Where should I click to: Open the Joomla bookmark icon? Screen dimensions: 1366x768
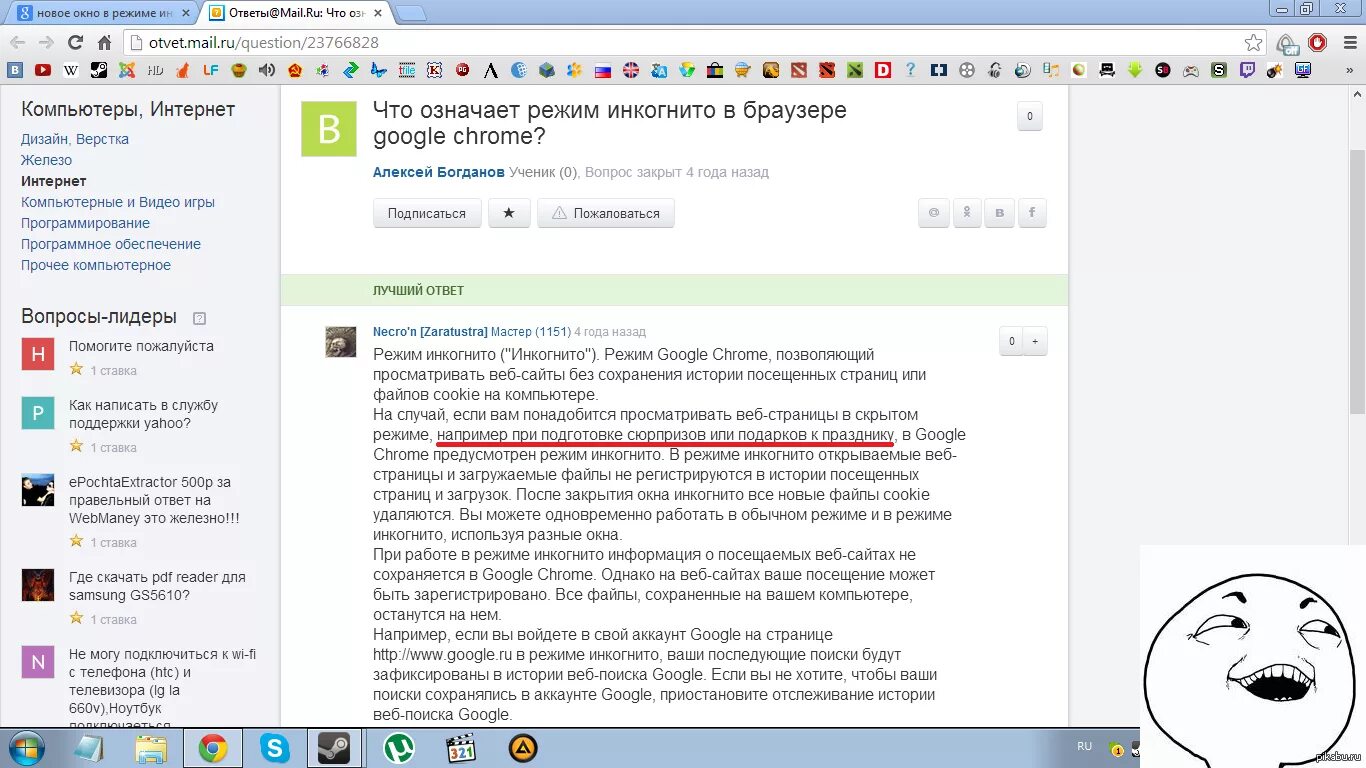point(127,70)
